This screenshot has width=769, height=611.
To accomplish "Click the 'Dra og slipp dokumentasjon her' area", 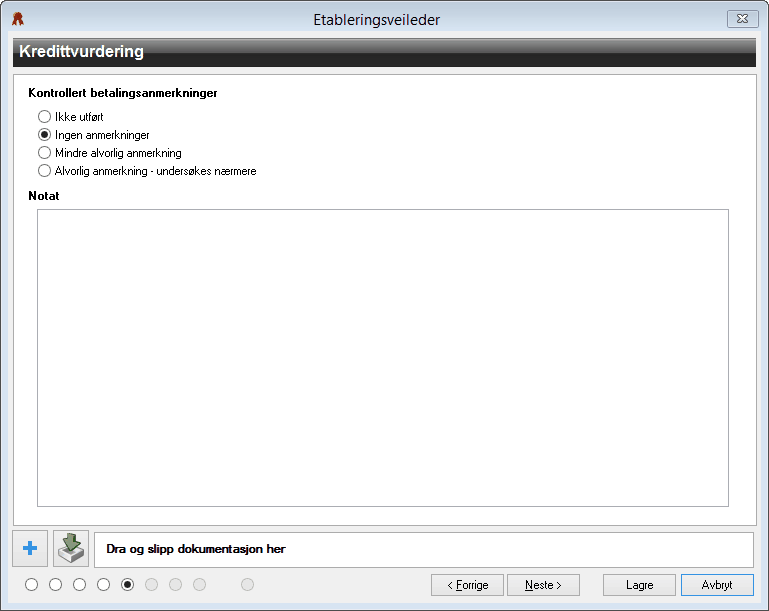I will [x=424, y=550].
